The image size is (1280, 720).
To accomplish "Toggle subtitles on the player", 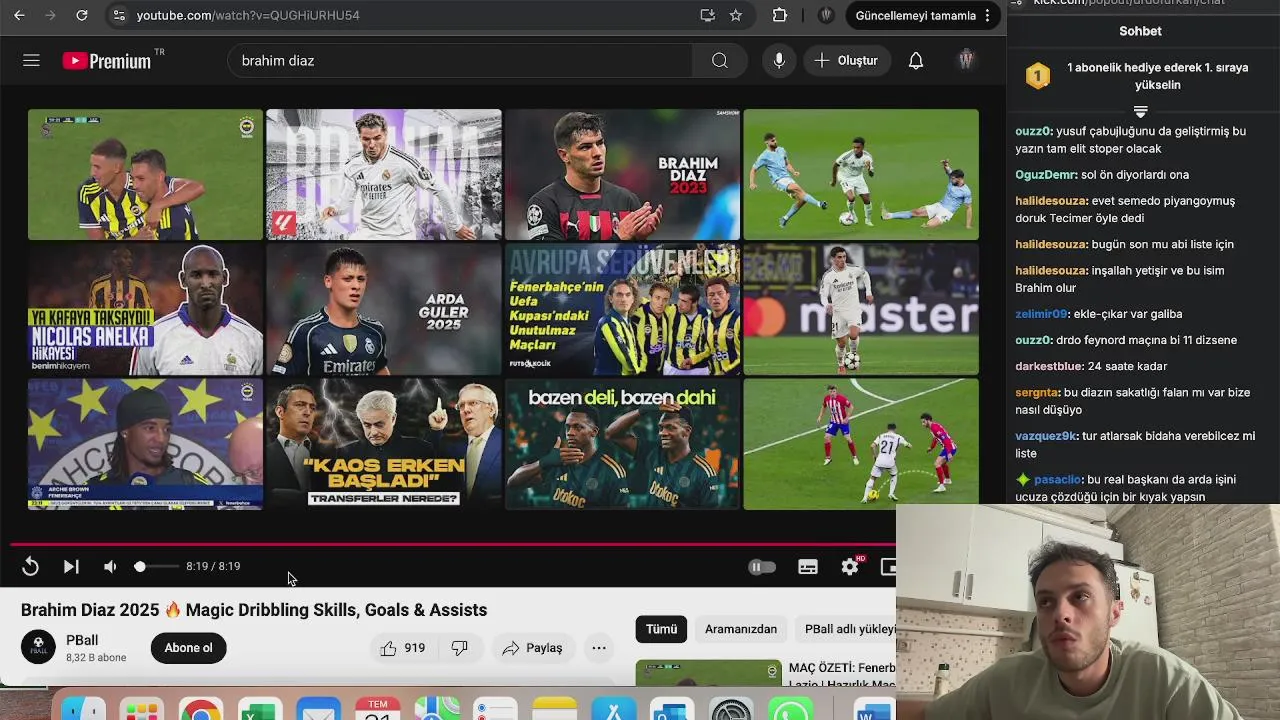I will 808,567.
